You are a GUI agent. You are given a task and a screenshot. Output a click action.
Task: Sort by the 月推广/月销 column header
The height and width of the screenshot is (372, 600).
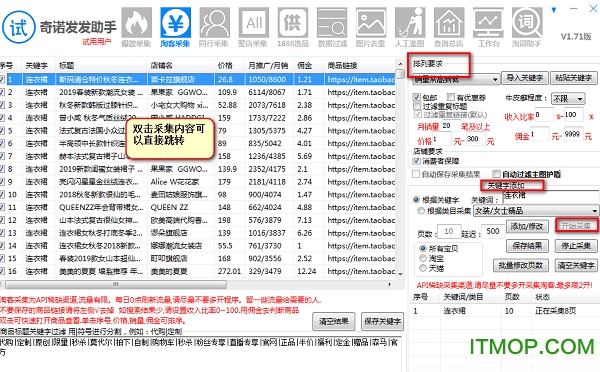coord(269,66)
